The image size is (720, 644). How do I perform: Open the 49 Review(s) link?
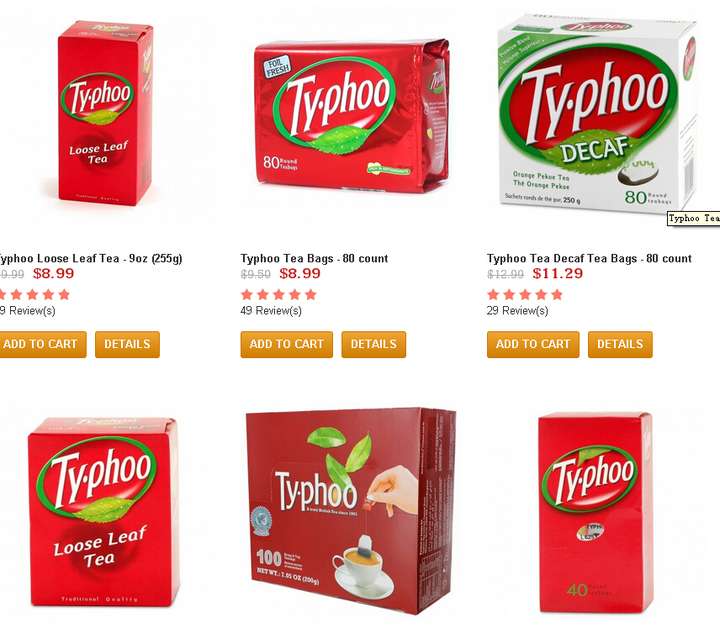271,311
